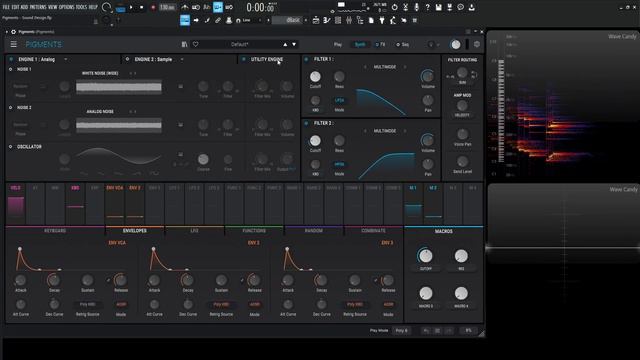Change Filter 1 mode LP24 selector
The image size is (640, 360).
point(339,100)
